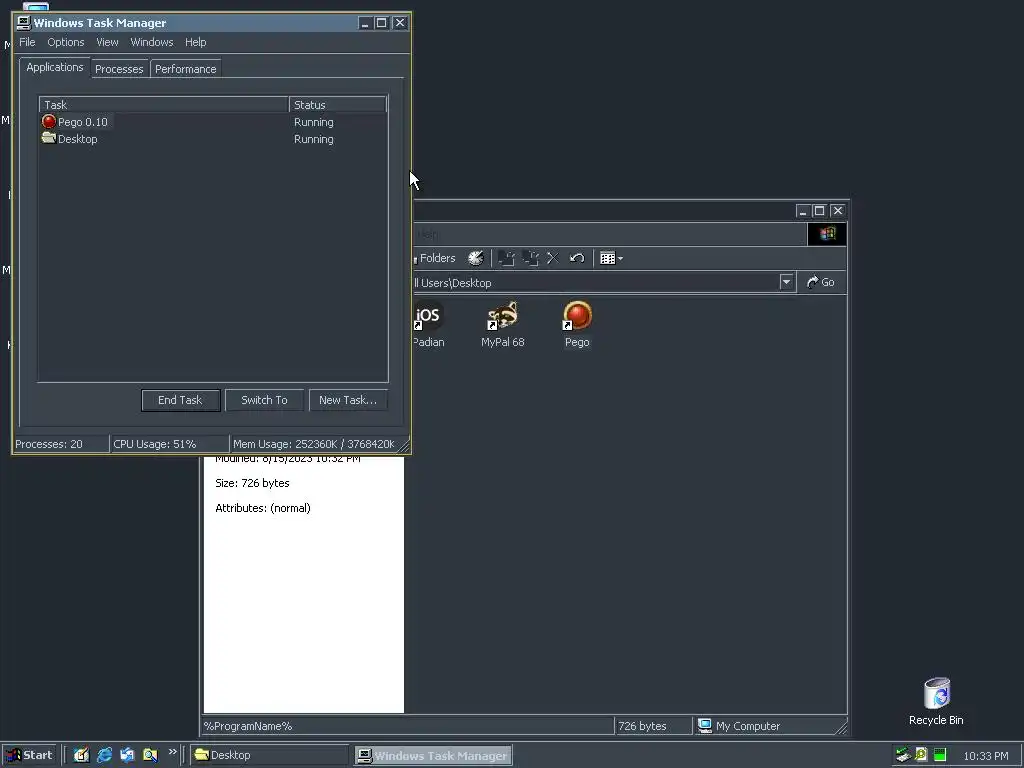Click '%ProgramName%' in Explorer status bar
Image resolution: width=1024 pixels, height=768 pixels.
click(x=248, y=726)
